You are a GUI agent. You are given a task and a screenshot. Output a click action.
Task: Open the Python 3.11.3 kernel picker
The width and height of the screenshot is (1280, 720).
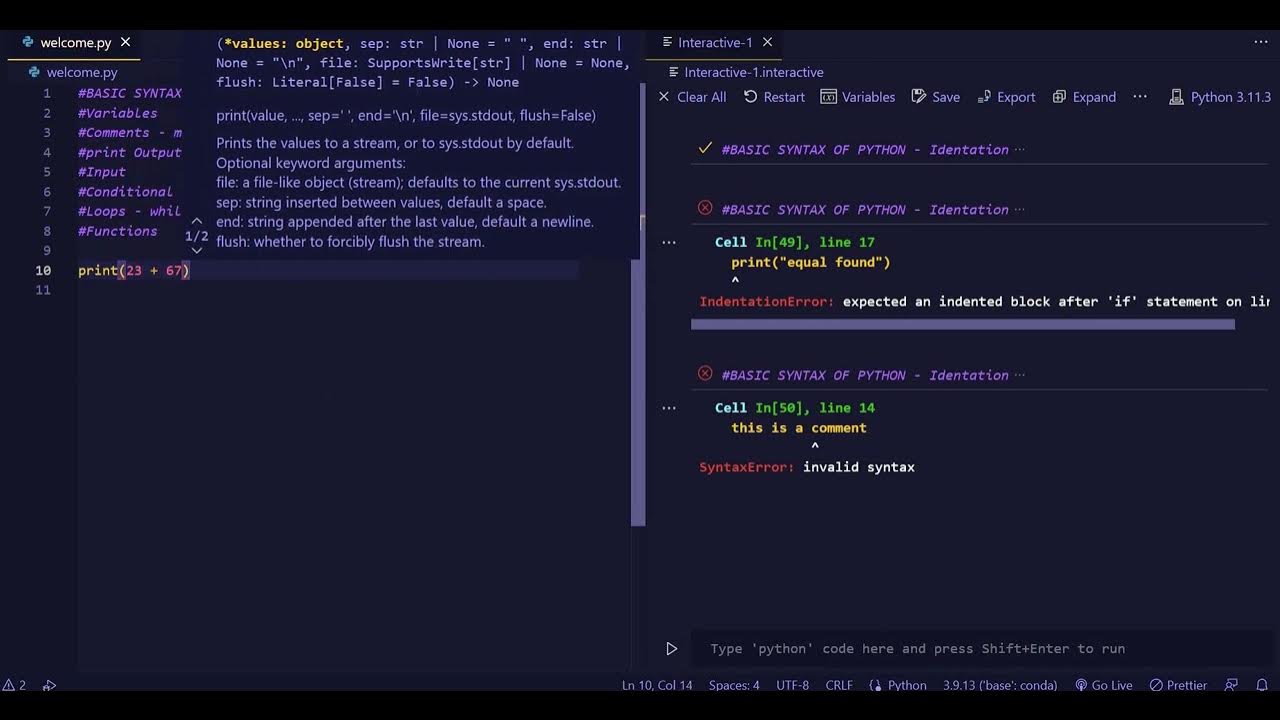coord(1220,97)
